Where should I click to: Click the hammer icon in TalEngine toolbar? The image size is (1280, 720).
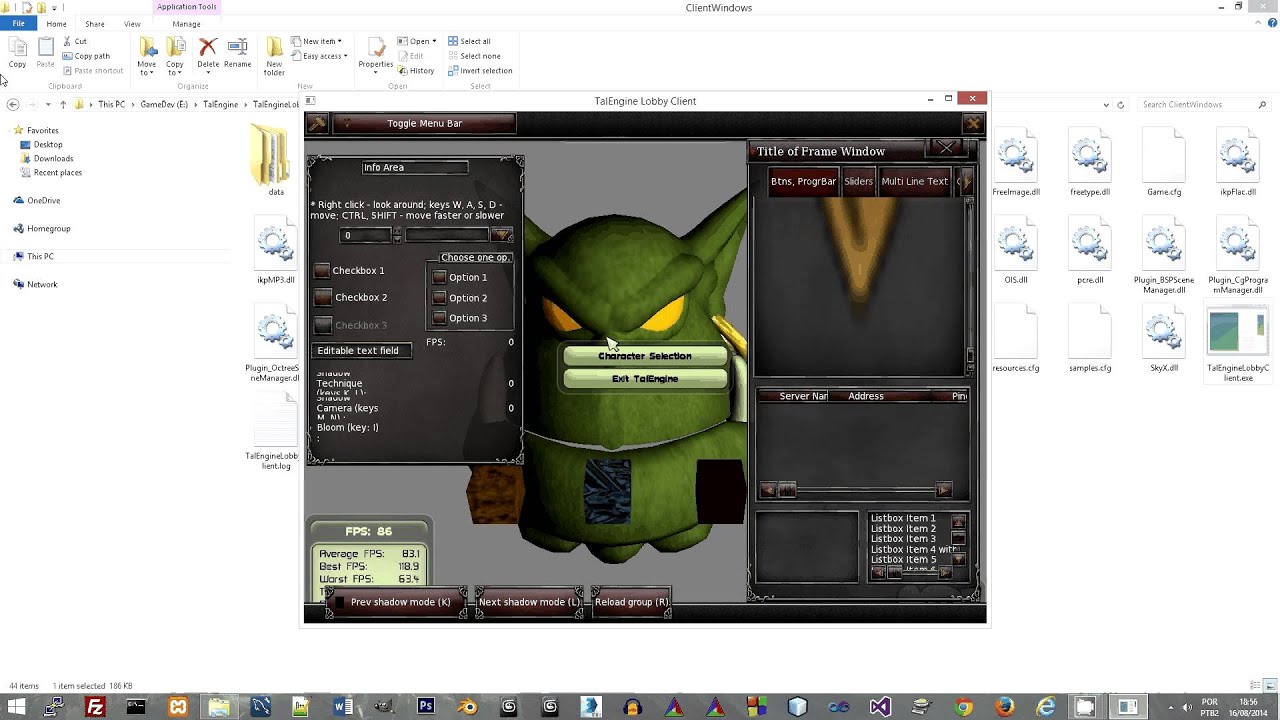[x=317, y=123]
